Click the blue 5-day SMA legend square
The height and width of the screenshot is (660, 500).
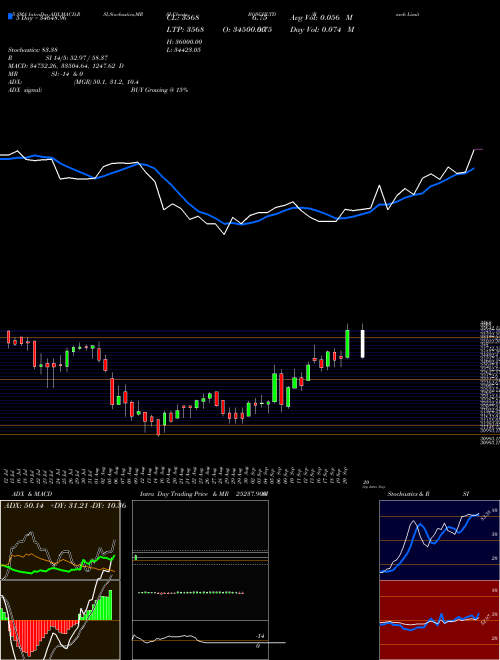pyautogui.click(x=10, y=17)
